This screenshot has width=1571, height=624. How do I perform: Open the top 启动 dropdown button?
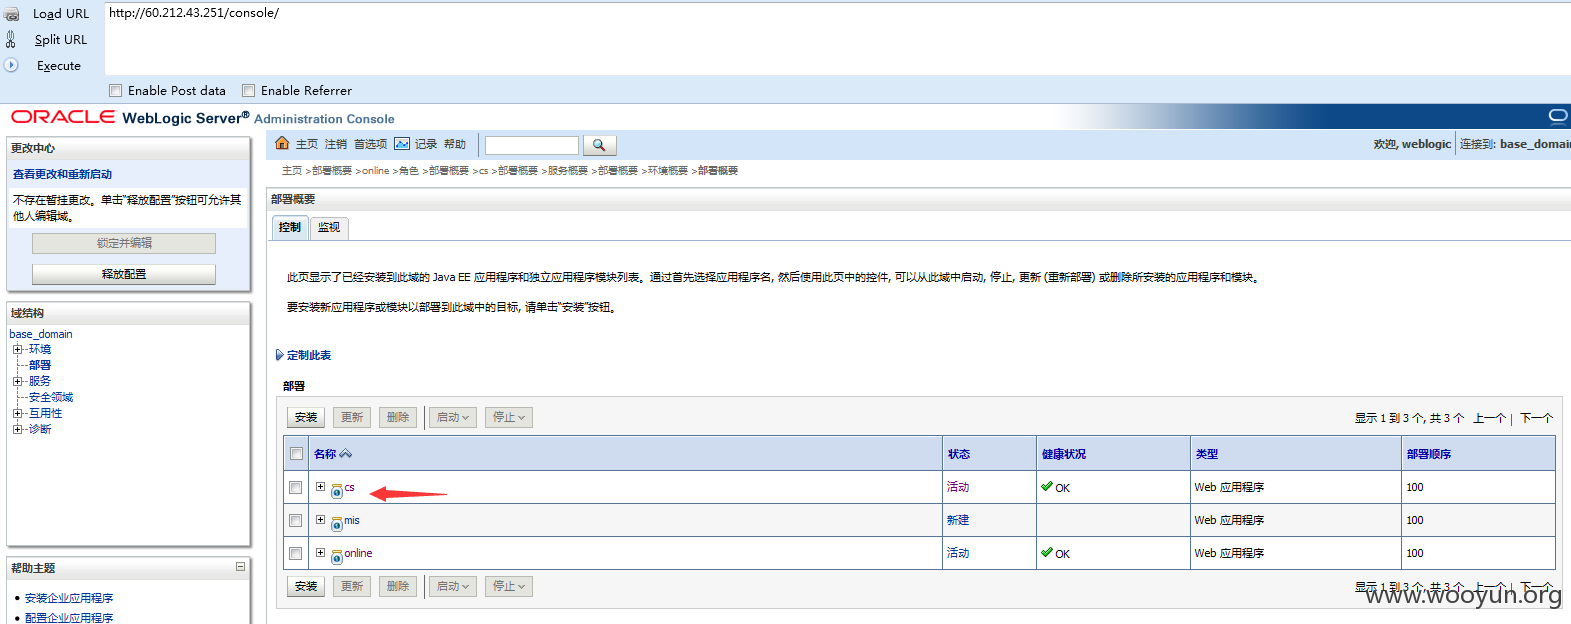pos(453,417)
